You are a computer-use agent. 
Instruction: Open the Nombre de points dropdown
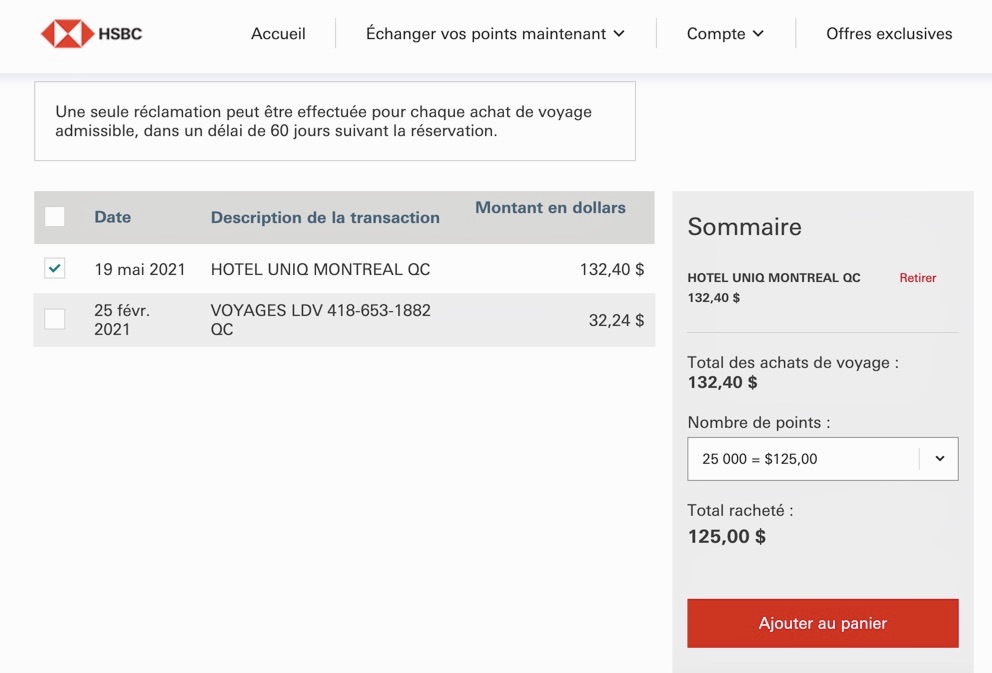pyautogui.click(x=821, y=459)
